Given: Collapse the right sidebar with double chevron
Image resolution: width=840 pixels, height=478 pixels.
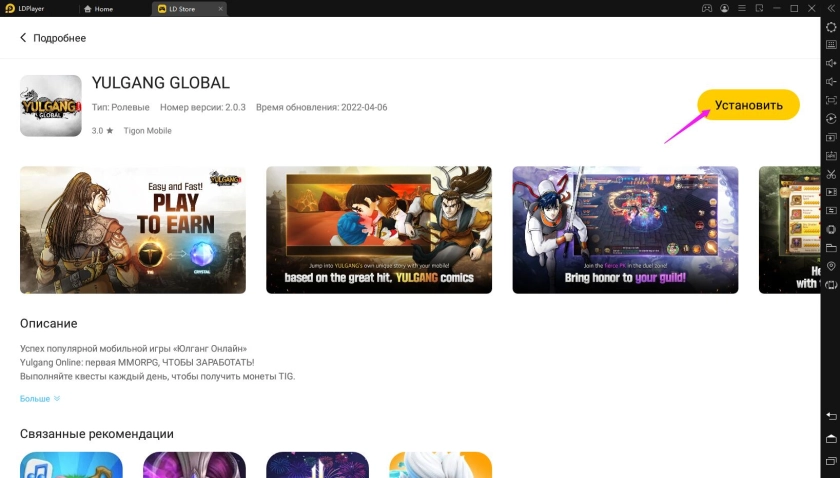Looking at the screenshot, I should point(831,9).
